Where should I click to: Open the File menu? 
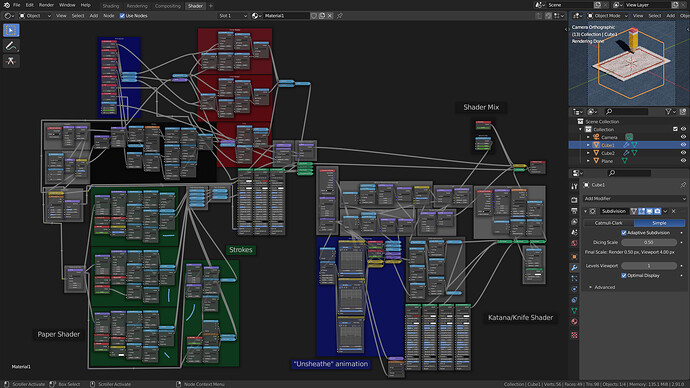pos(16,5)
